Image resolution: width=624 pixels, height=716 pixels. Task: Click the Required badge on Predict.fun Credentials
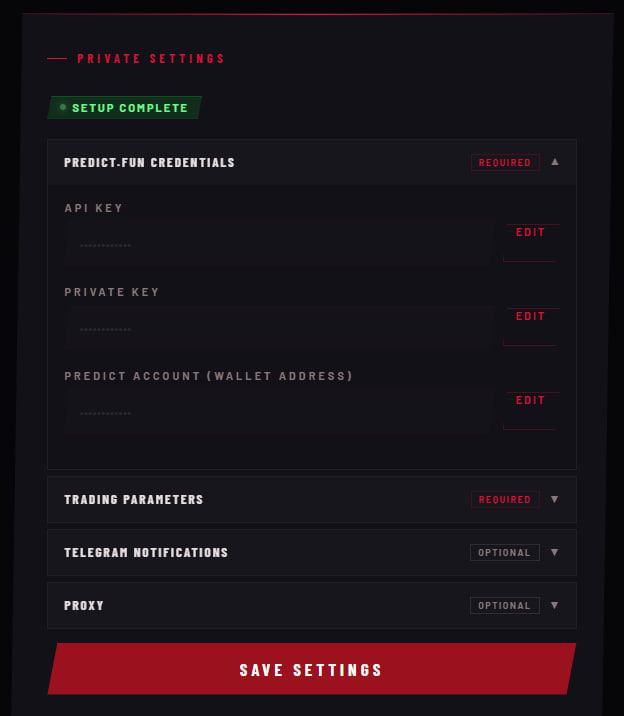[505, 162]
